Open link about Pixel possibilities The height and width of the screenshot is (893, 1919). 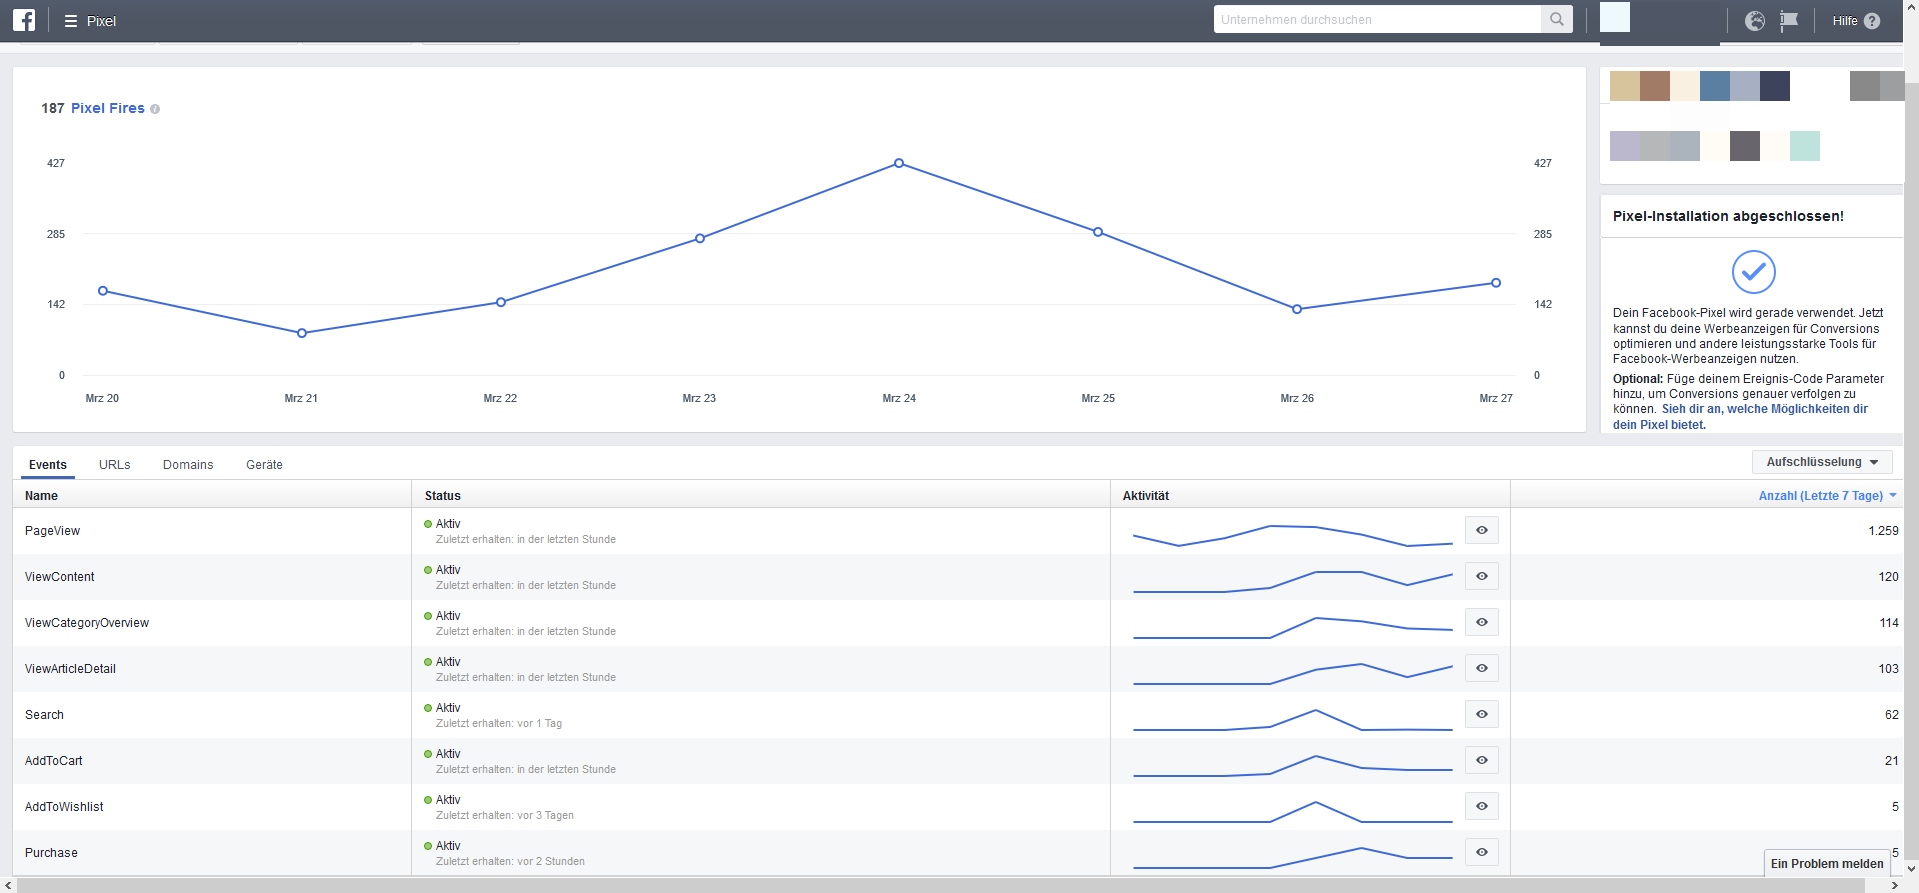[x=1740, y=417]
